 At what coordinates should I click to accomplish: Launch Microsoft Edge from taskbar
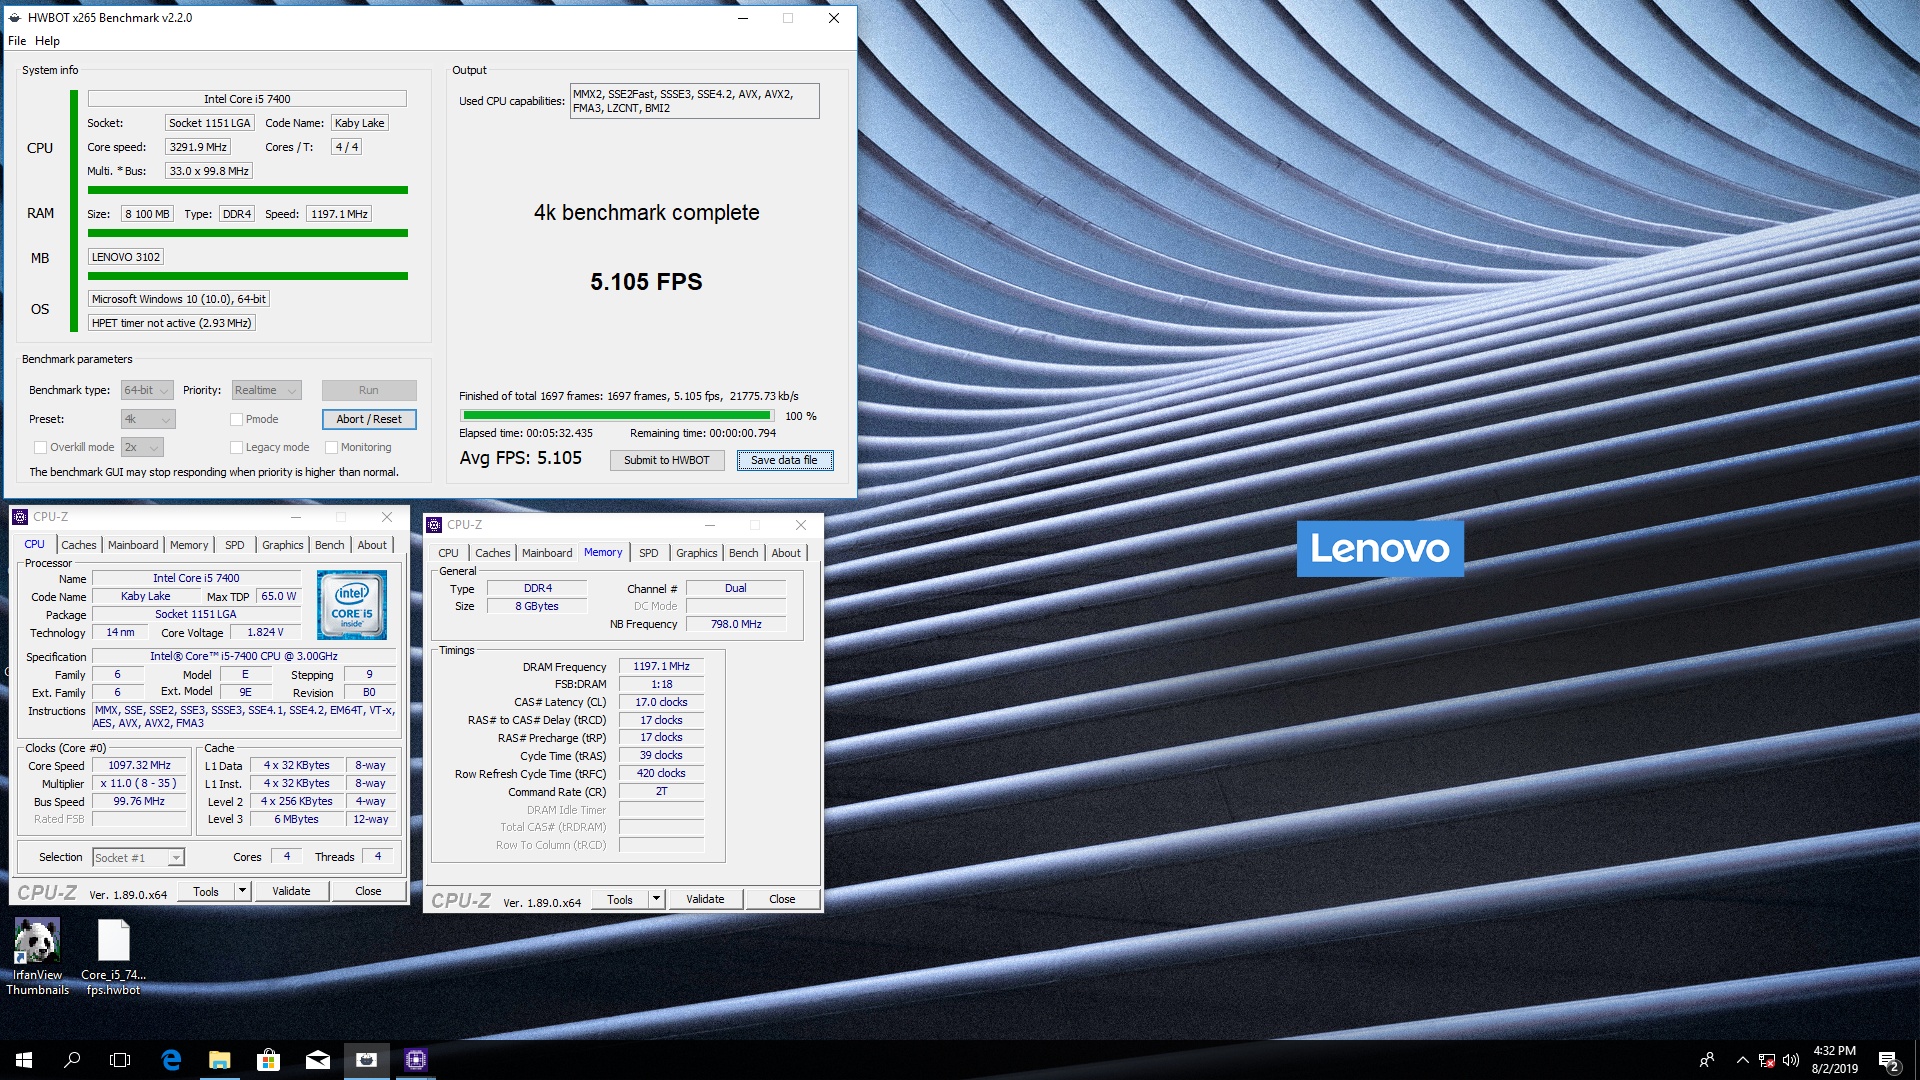[x=171, y=1060]
